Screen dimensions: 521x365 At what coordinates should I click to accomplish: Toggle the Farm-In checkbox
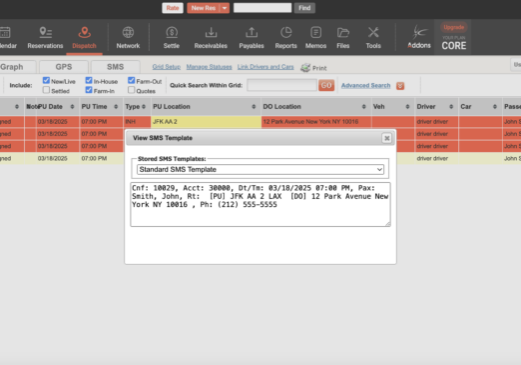(89, 90)
